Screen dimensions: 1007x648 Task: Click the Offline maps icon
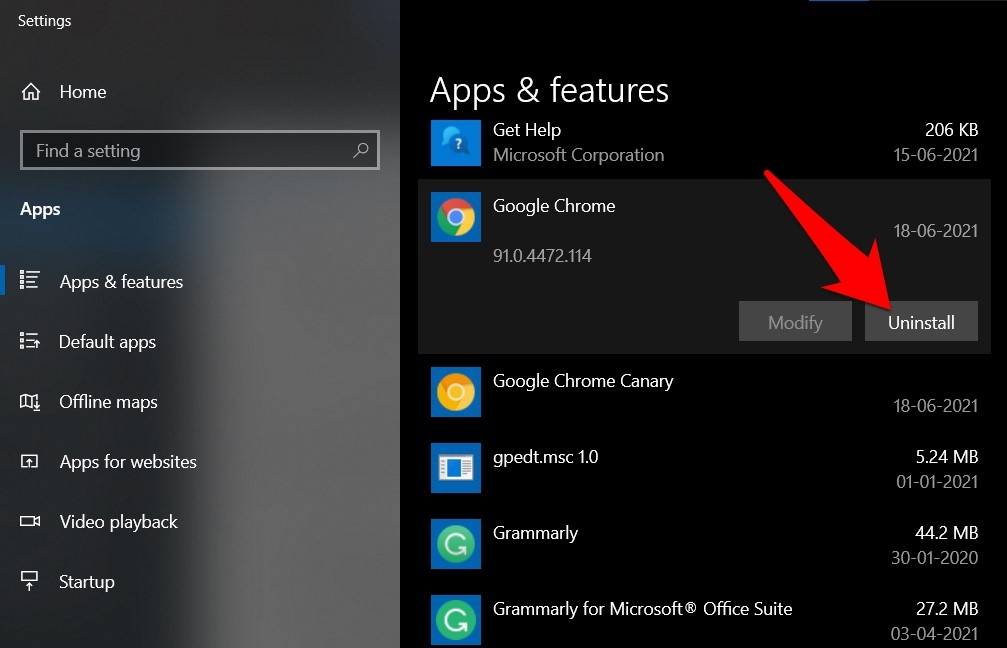pos(30,402)
